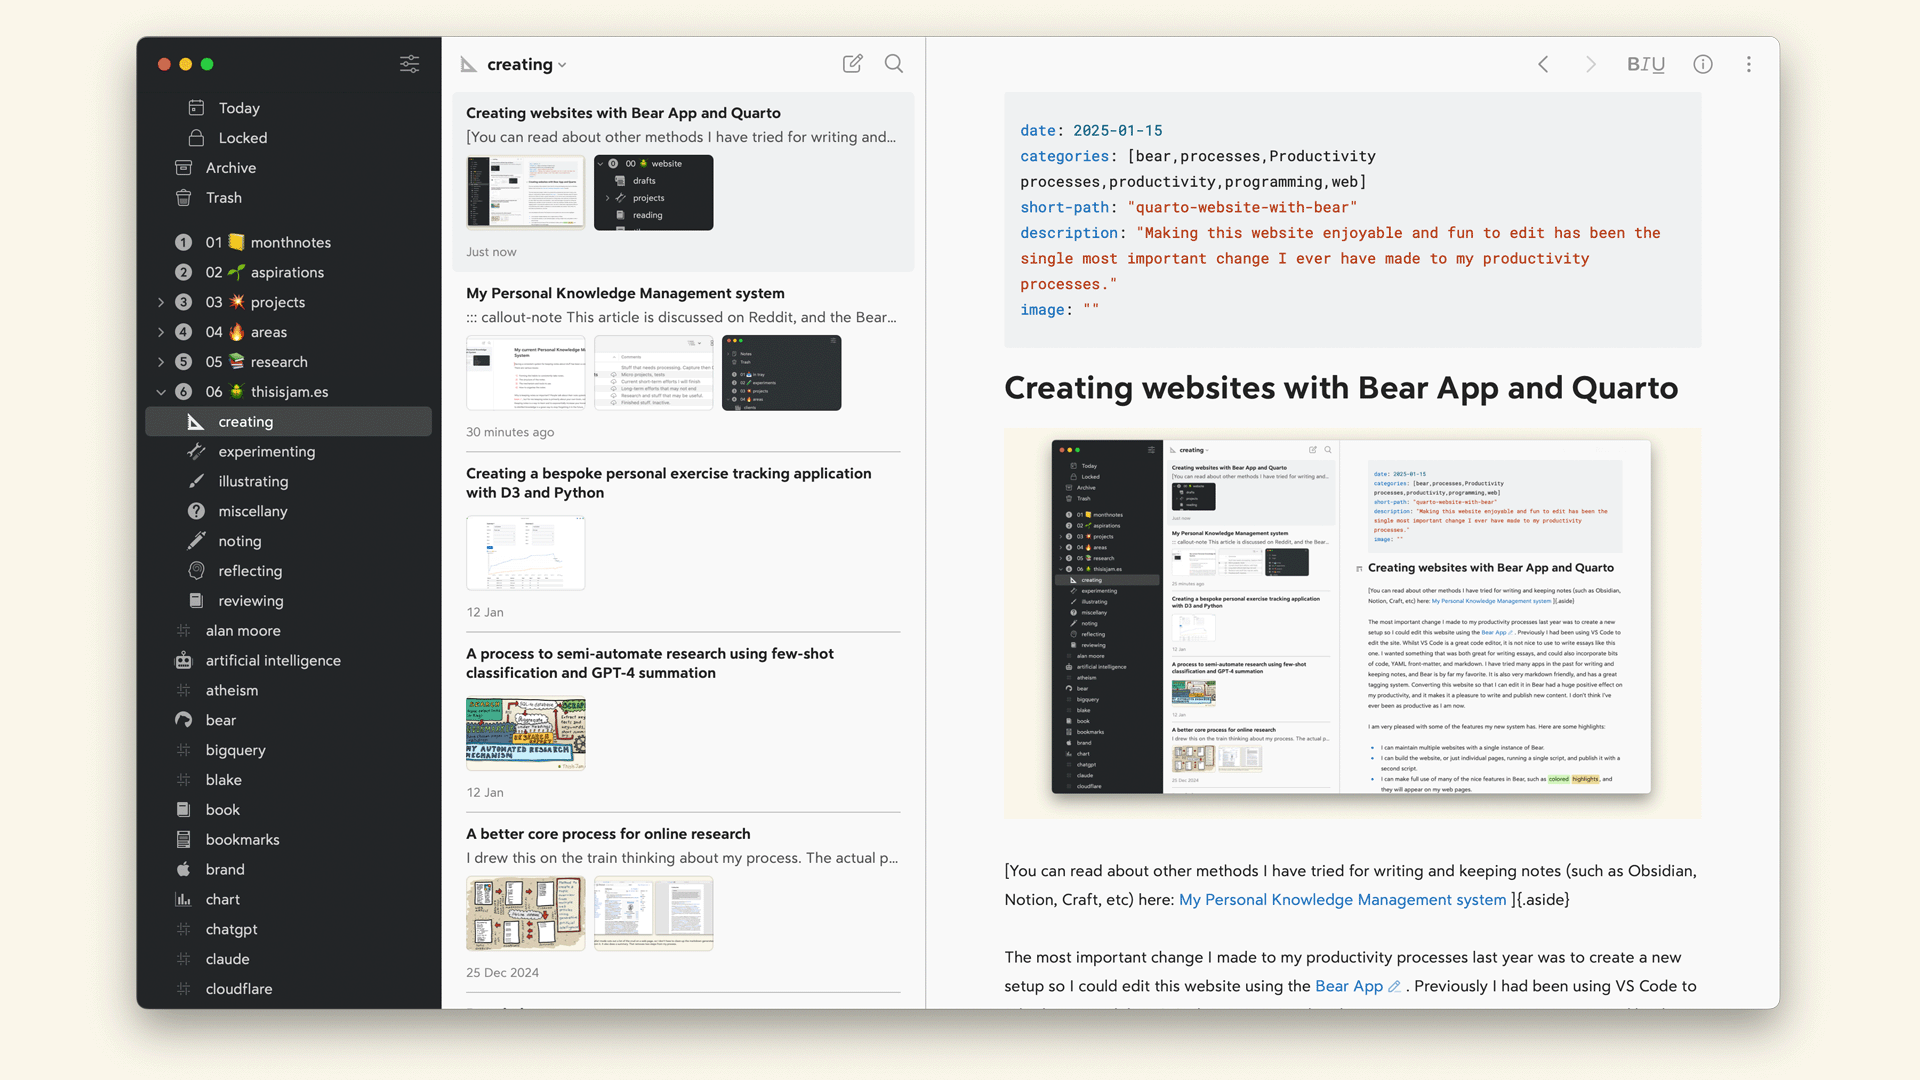Image resolution: width=1920 pixels, height=1080 pixels.
Task: Select the artificial intelligence tag
Action: point(272,661)
